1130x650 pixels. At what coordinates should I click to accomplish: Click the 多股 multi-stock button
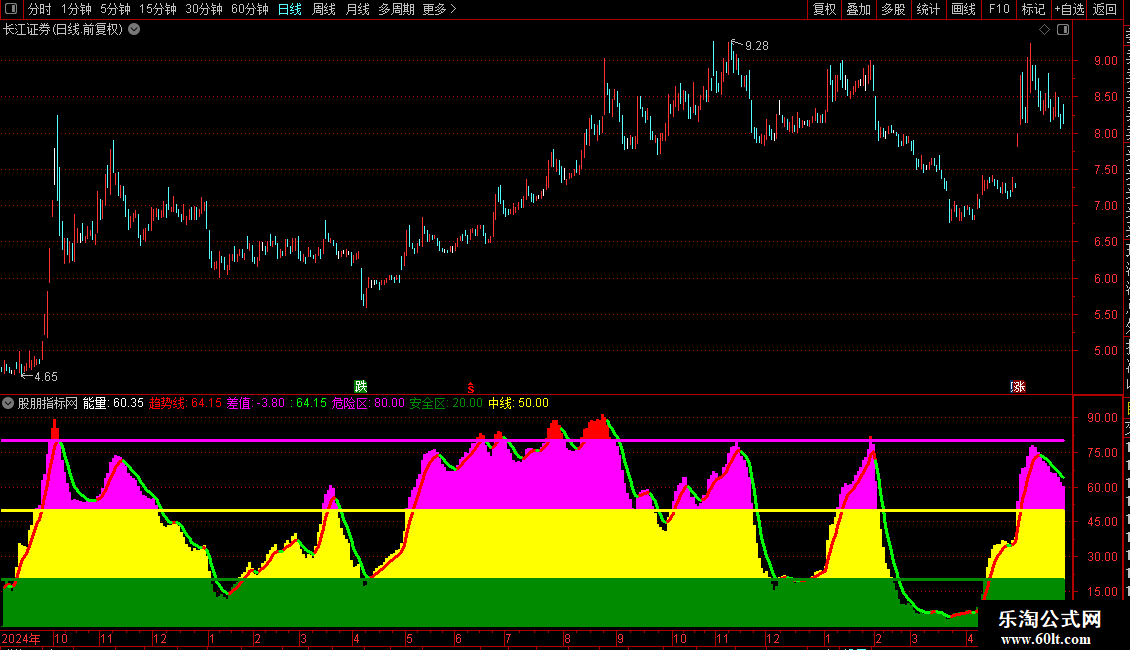893,9
